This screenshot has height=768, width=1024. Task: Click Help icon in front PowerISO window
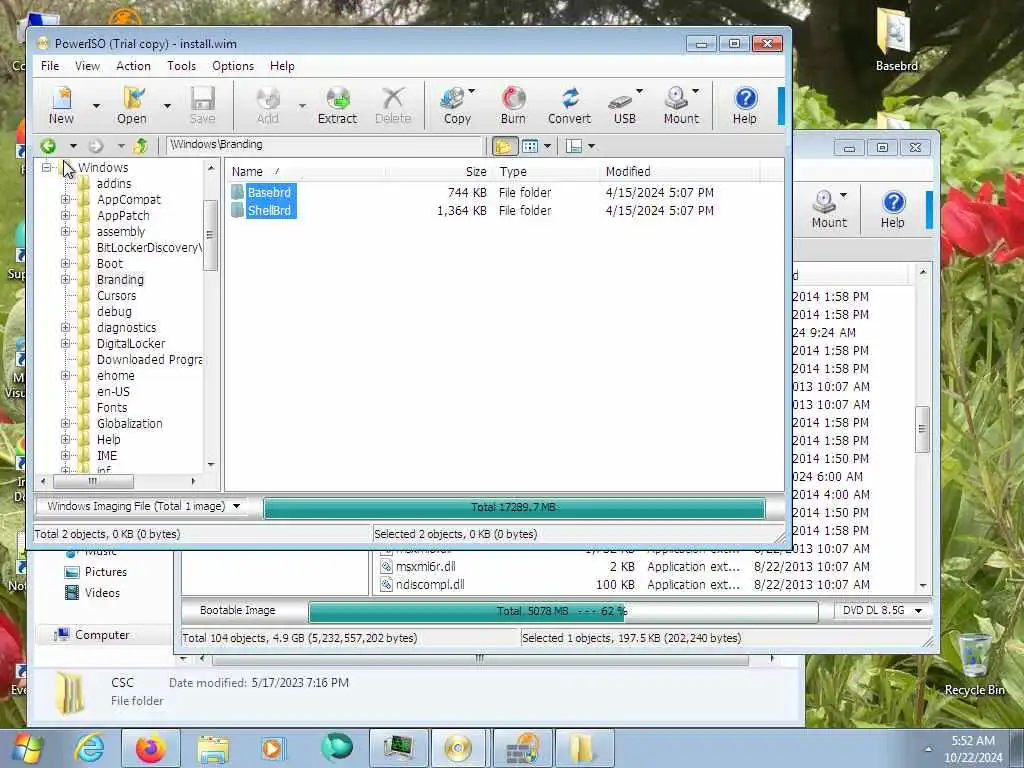click(x=744, y=104)
